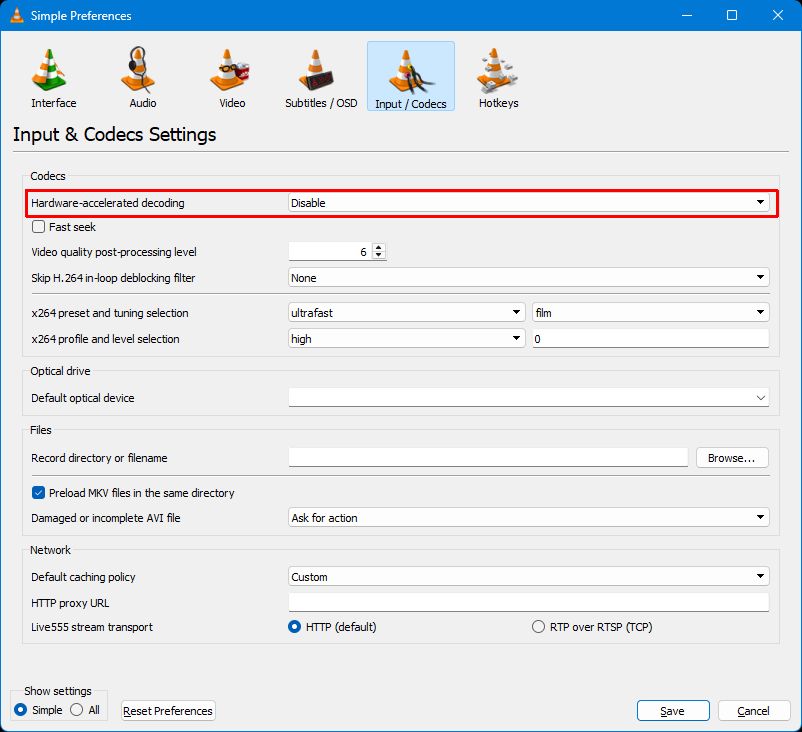Choose Simple show settings option
802x732 pixels.
pos(20,710)
